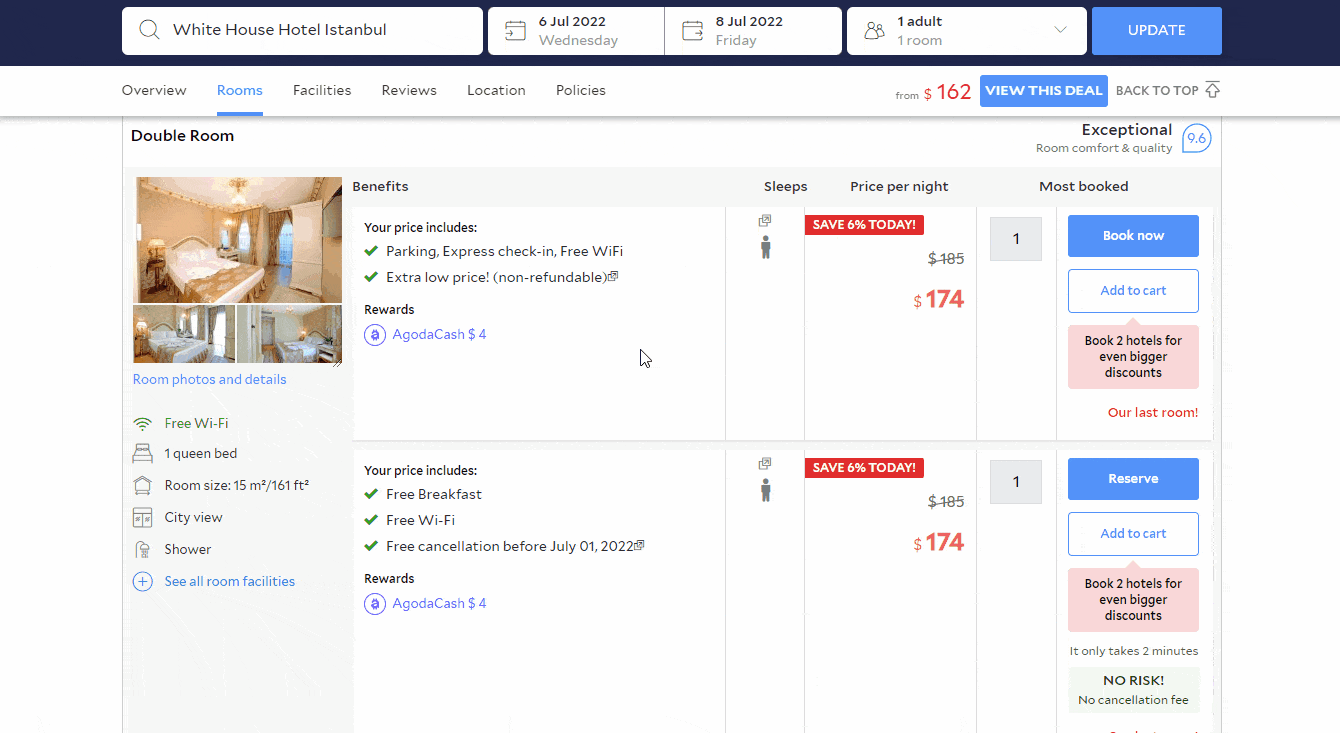Click the Our last room! notice

(x=1153, y=412)
